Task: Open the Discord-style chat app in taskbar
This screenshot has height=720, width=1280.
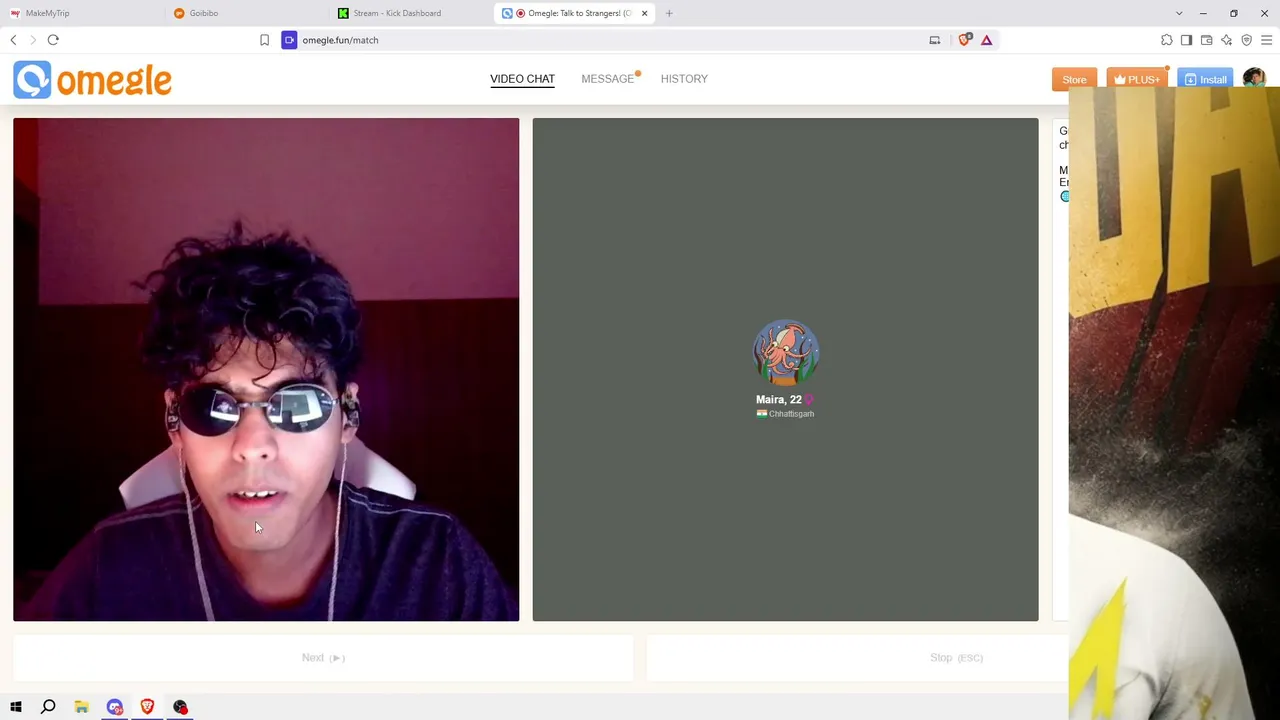Action: point(114,707)
